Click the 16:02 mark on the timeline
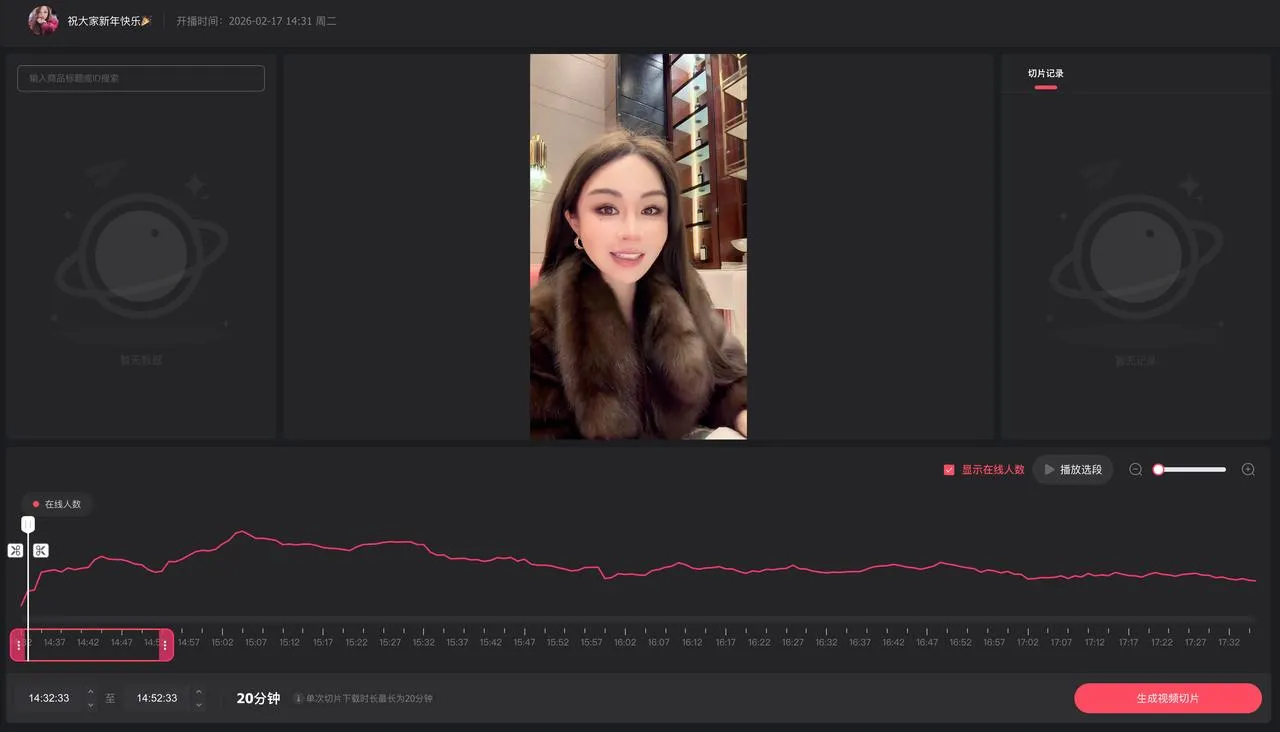Image resolution: width=1280 pixels, height=732 pixels. pos(625,642)
